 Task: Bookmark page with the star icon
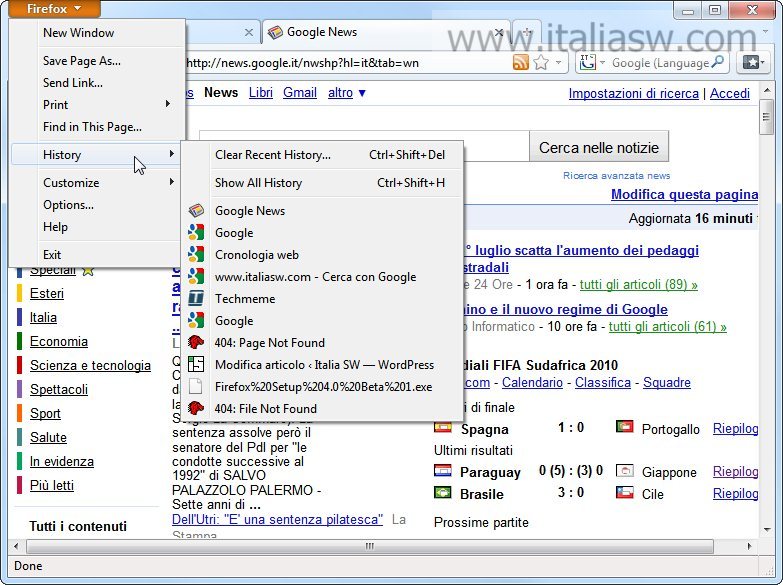pyautogui.click(x=541, y=62)
